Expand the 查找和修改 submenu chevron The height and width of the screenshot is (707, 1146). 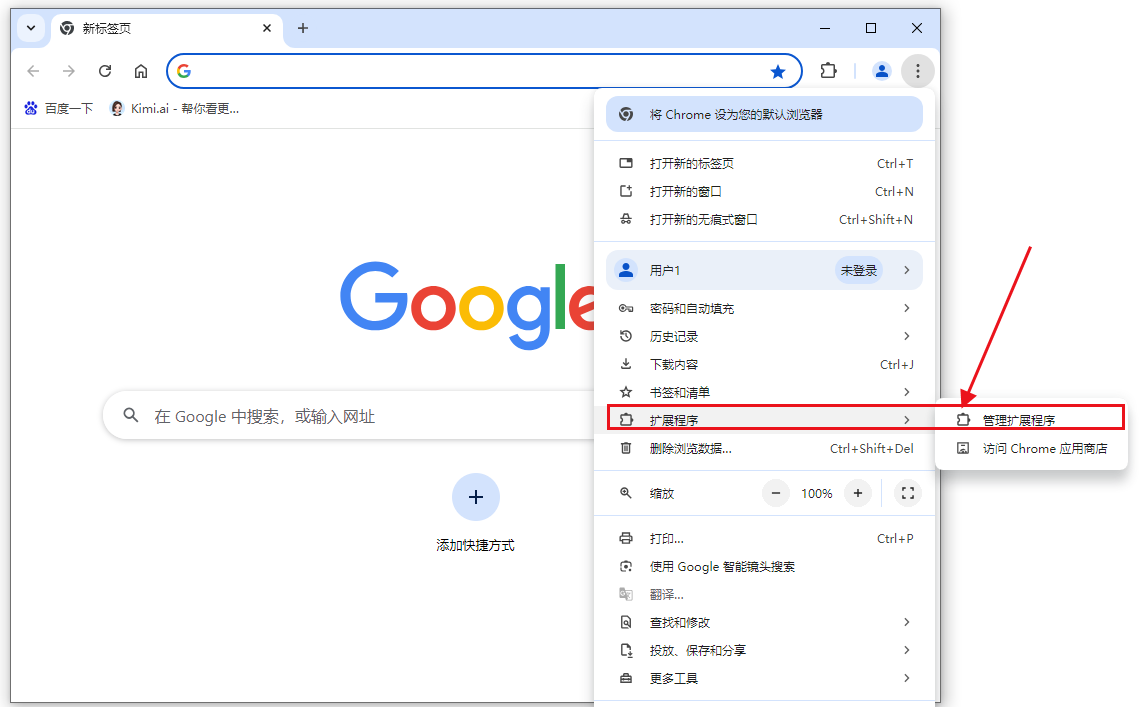pos(906,622)
